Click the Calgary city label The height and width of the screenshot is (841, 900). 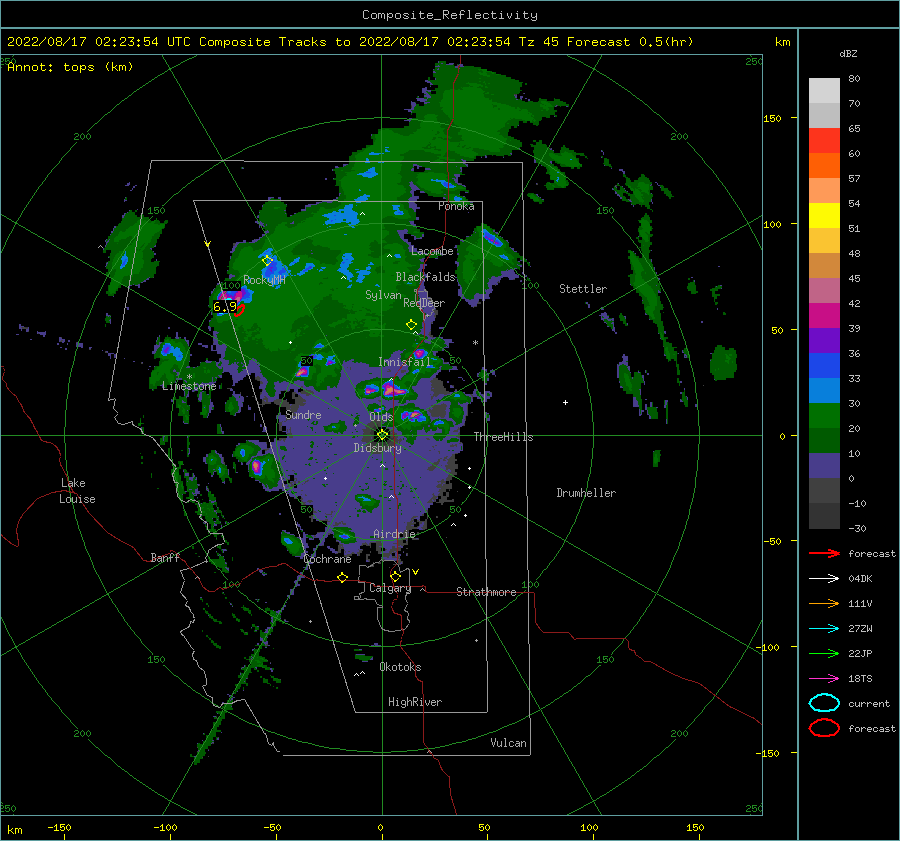390,588
